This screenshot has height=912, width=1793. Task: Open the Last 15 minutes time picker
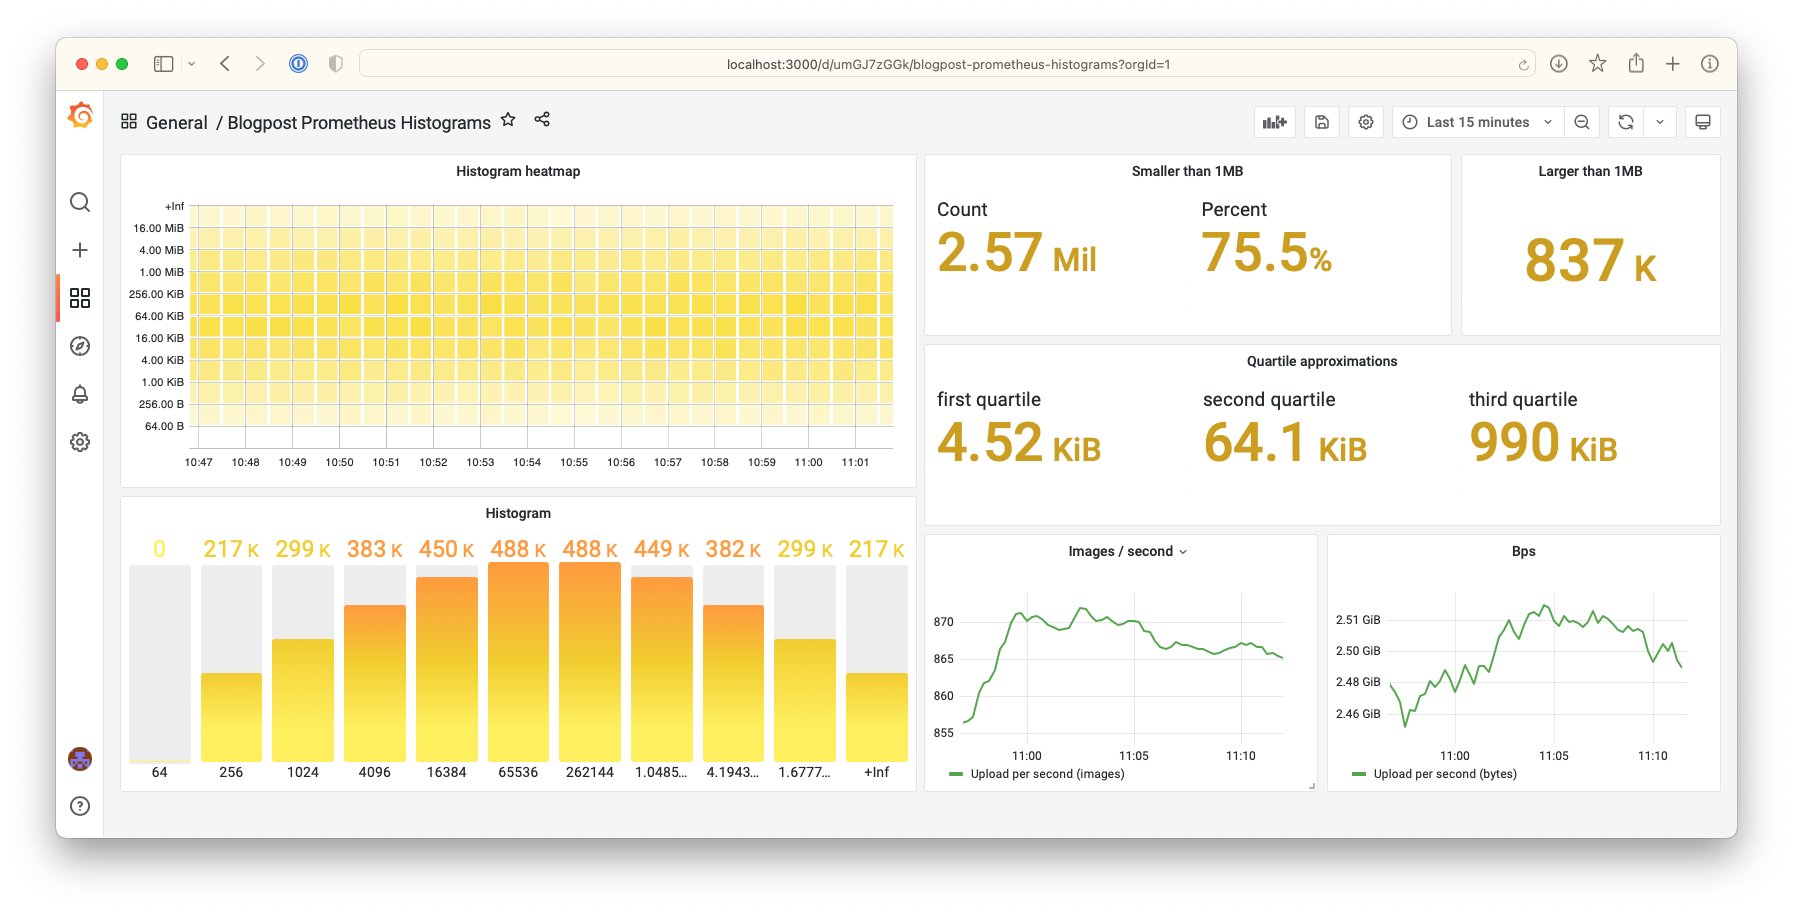click(1476, 121)
